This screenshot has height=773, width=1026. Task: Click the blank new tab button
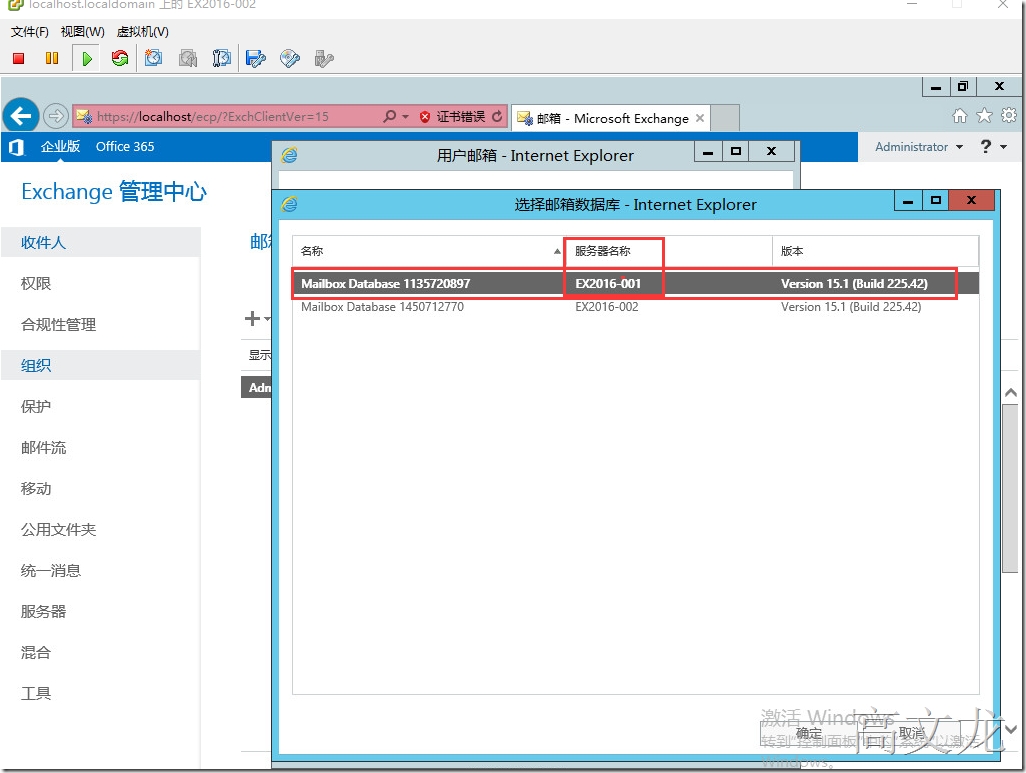[725, 118]
